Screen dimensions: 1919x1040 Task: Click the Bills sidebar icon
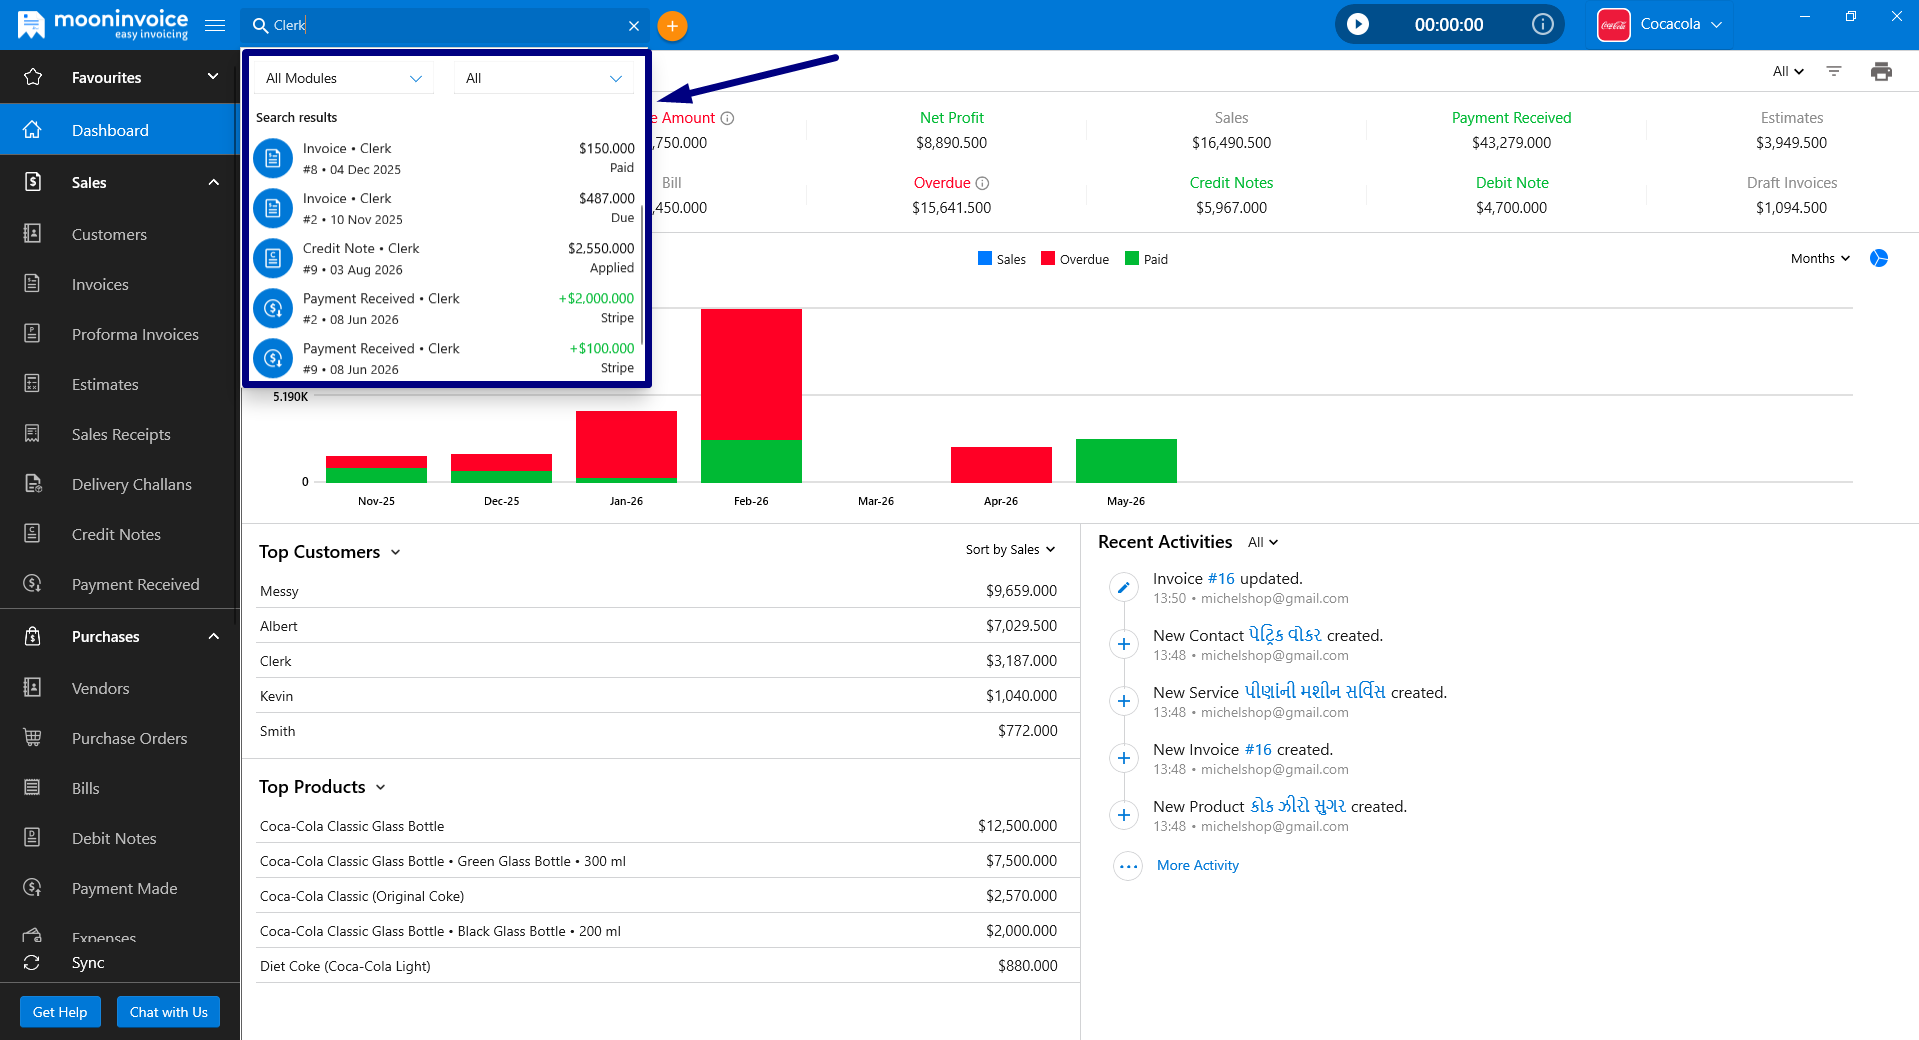coord(32,788)
